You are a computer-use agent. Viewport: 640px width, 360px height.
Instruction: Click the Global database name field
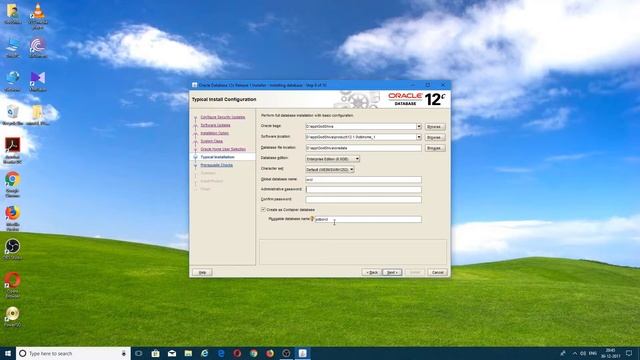tap(363, 180)
